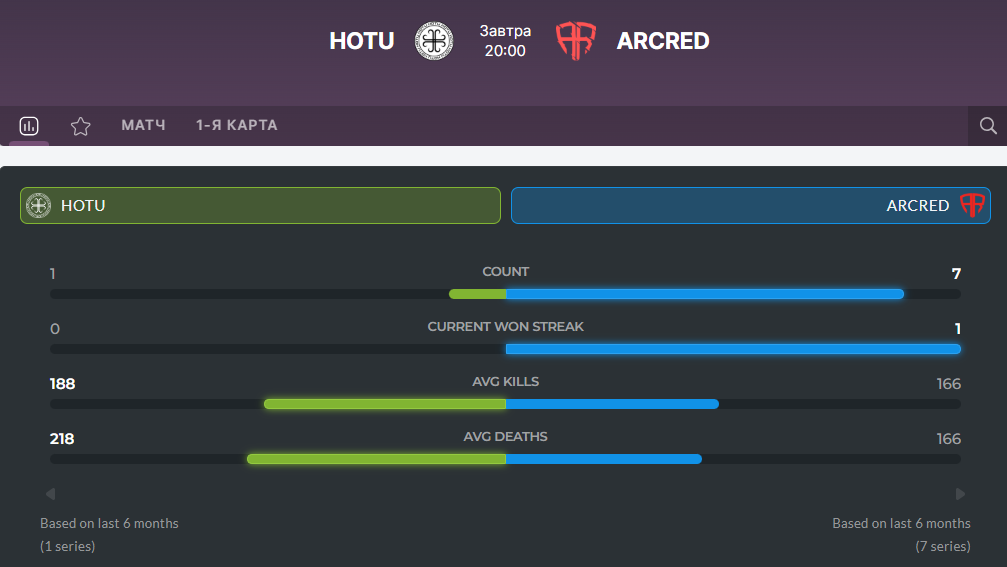Screen dimensions: 1007x567
Task: Click the AVG DEATHS comparison bar
Action: click(x=505, y=459)
